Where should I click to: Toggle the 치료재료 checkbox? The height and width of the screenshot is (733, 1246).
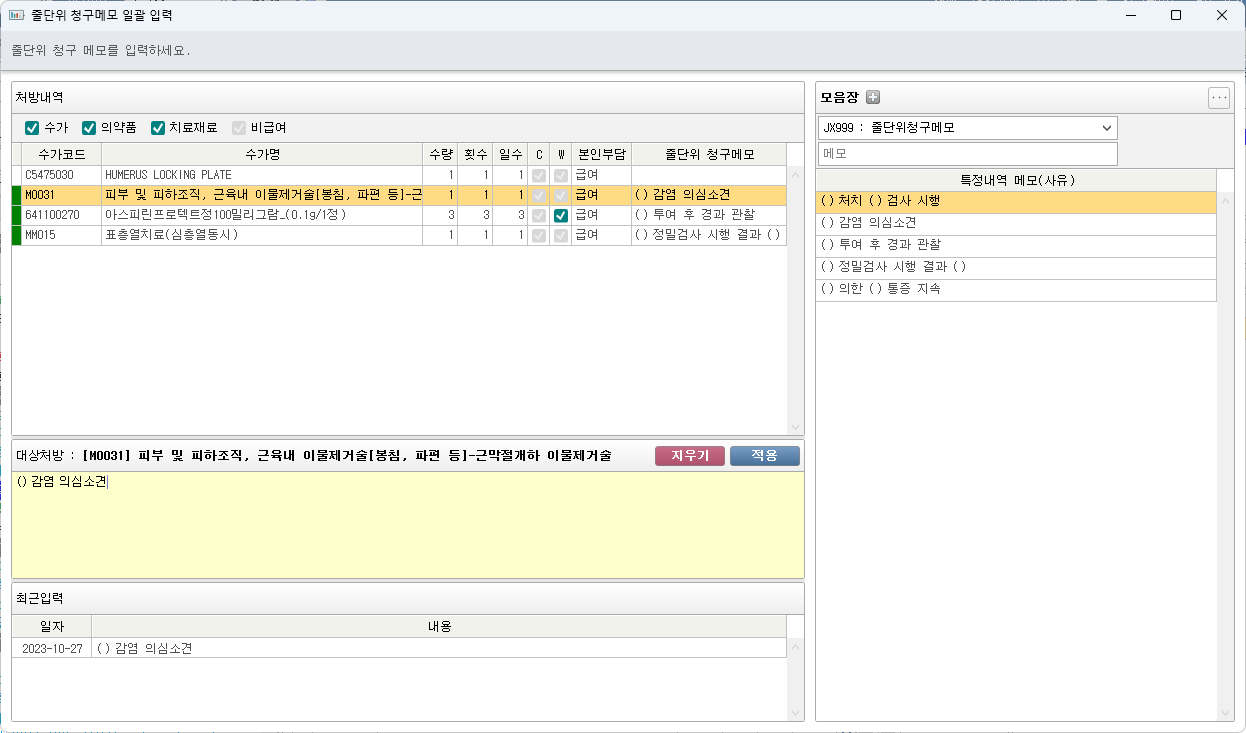point(158,128)
